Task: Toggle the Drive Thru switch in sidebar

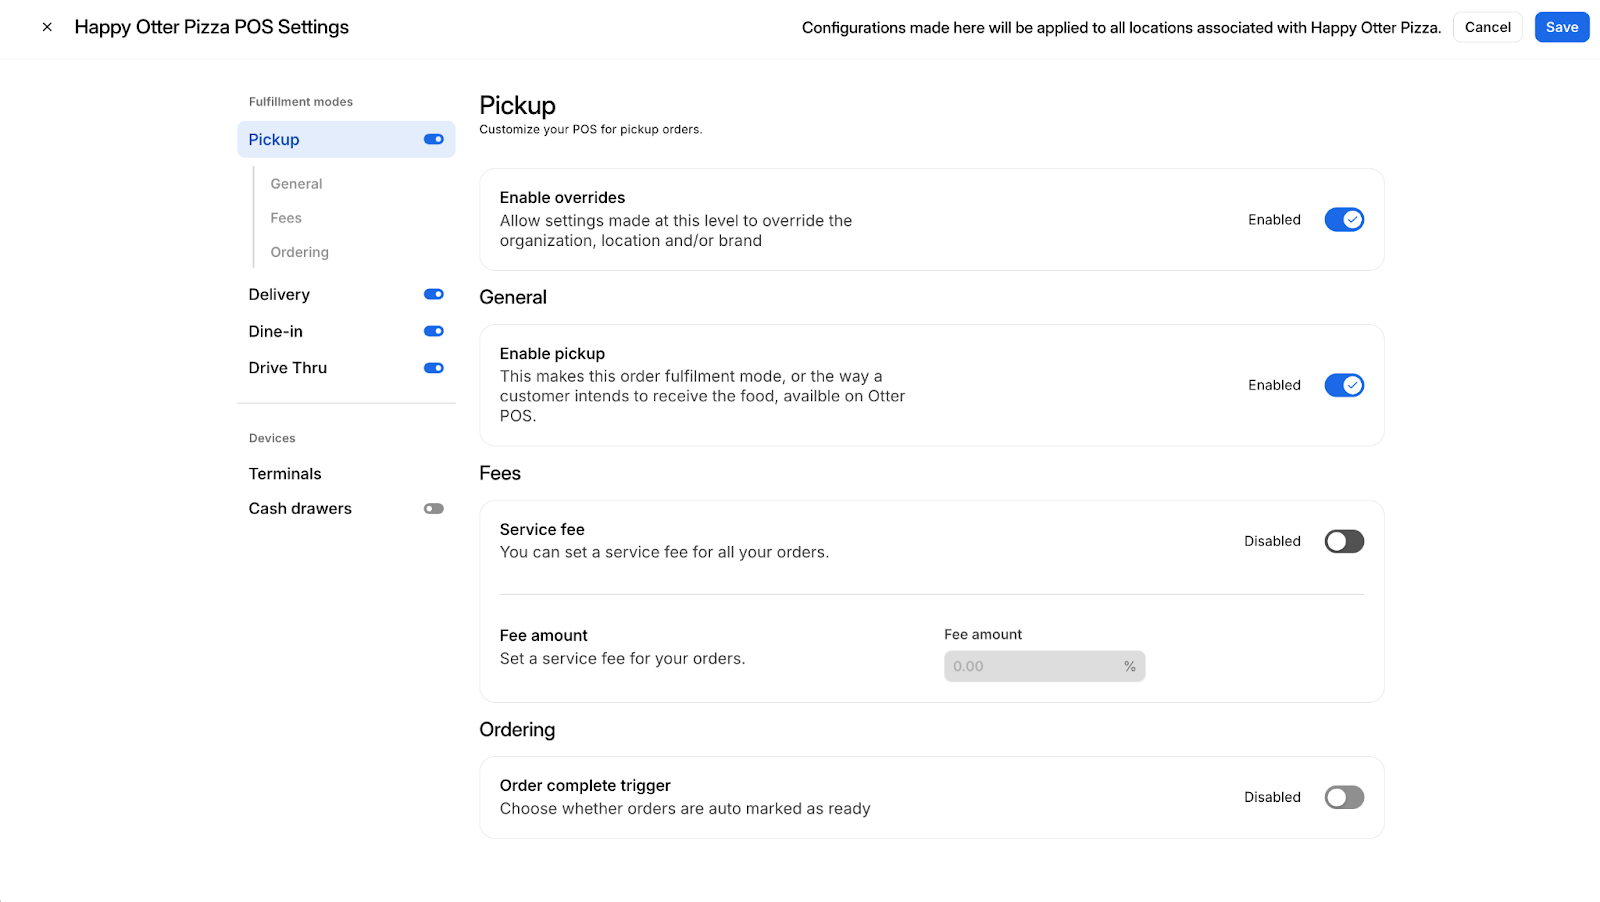Action: pyautogui.click(x=434, y=368)
